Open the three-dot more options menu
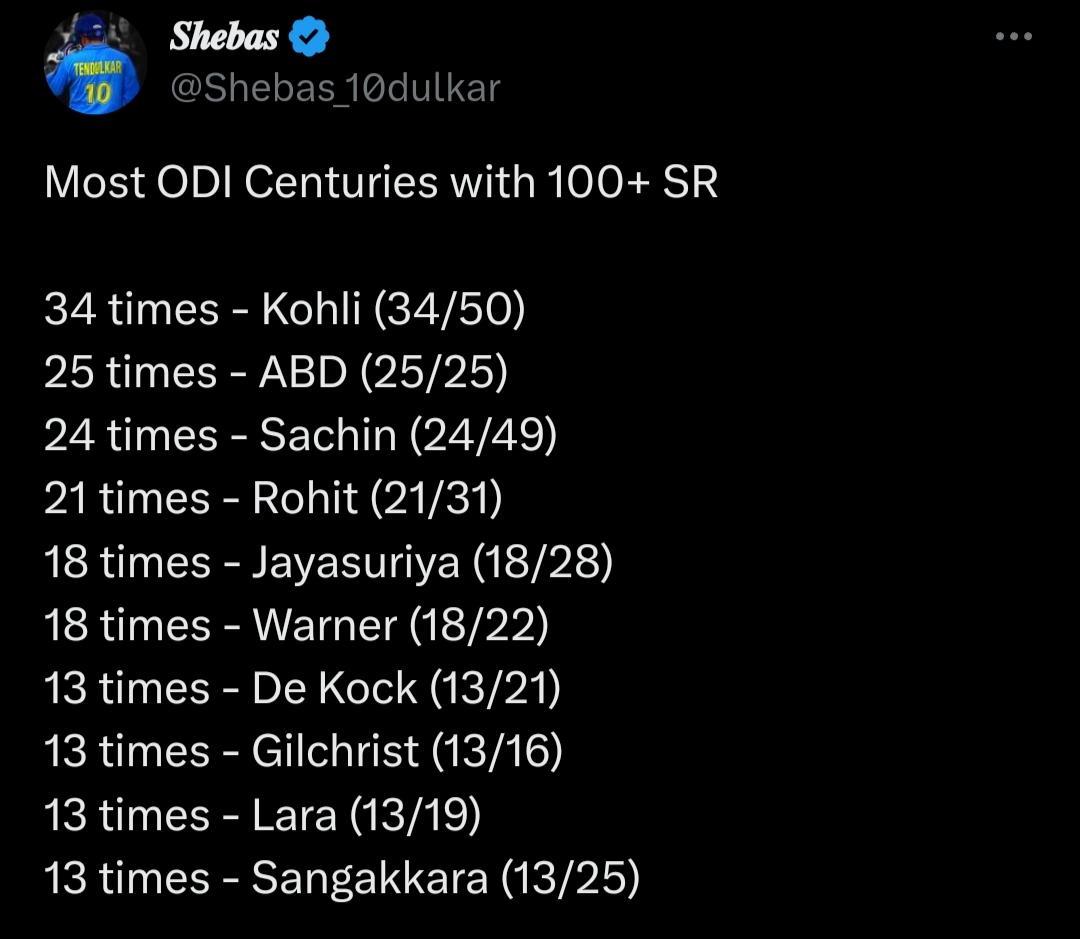The width and height of the screenshot is (1080, 939). click(x=1013, y=36)
